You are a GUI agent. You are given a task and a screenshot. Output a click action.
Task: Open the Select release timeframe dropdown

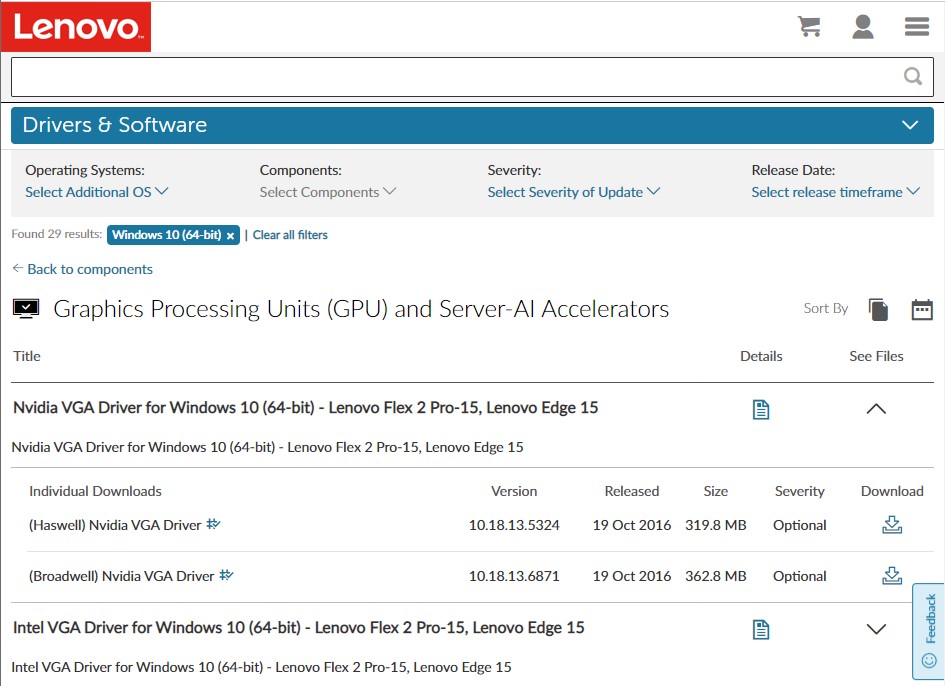click(x=835, y=192)
